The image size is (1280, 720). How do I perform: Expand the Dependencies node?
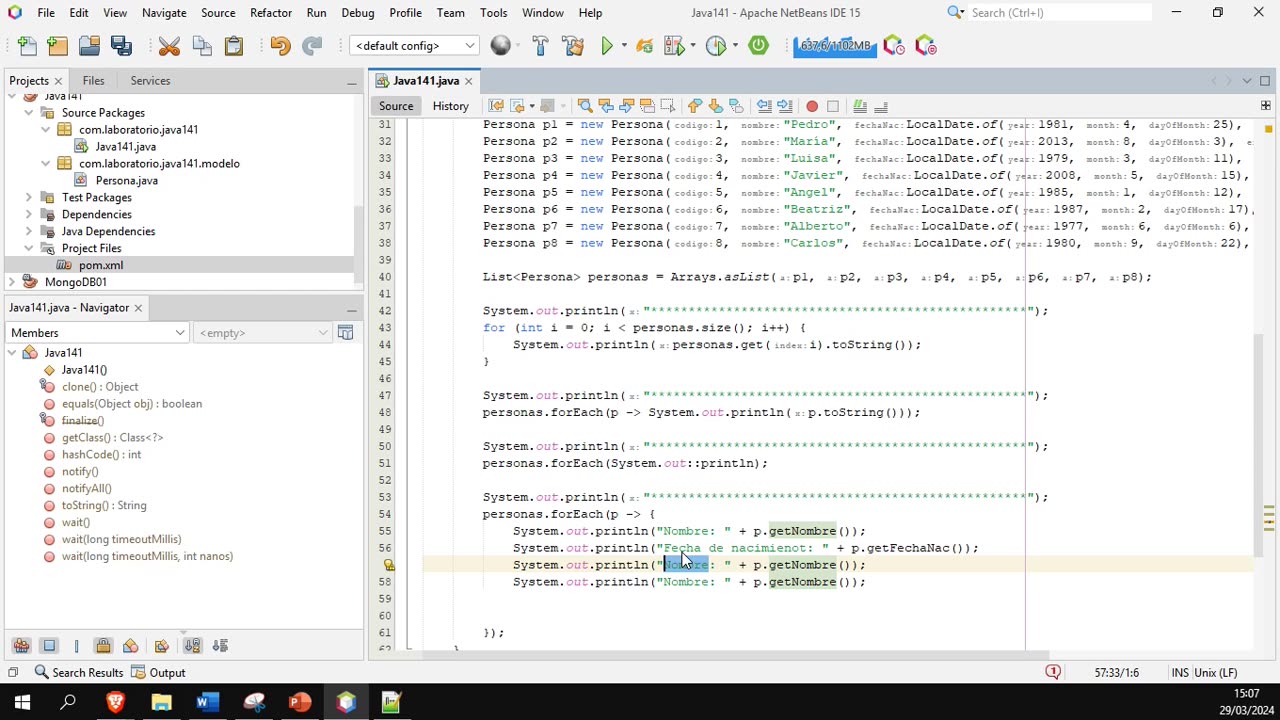[29, 215]
